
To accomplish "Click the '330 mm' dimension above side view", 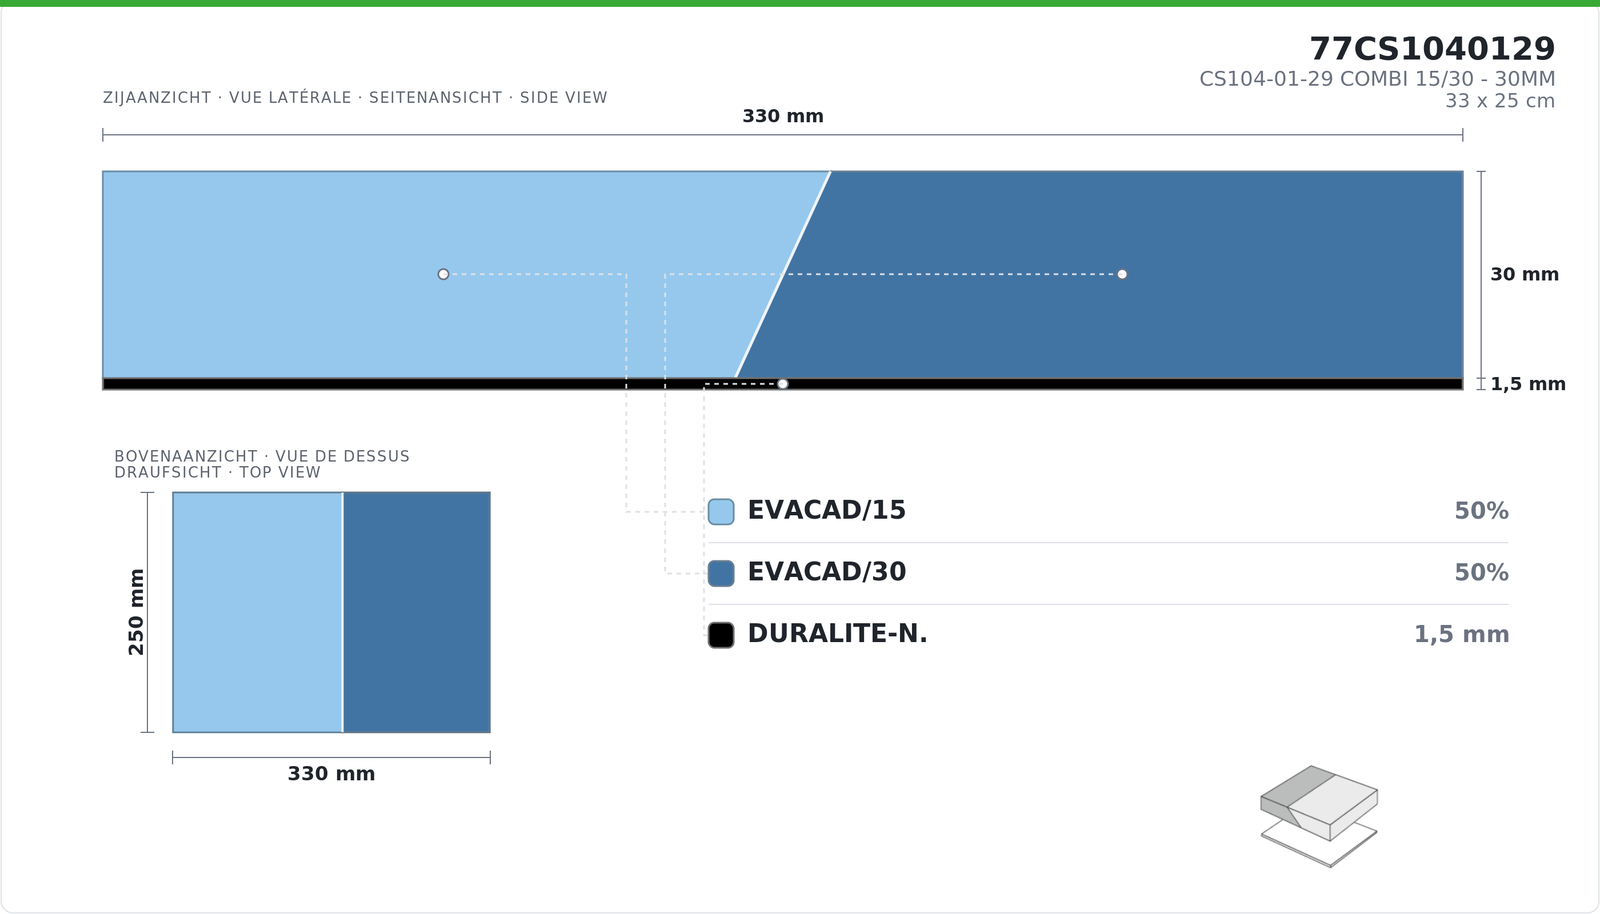I will click(x=783, y=116).
